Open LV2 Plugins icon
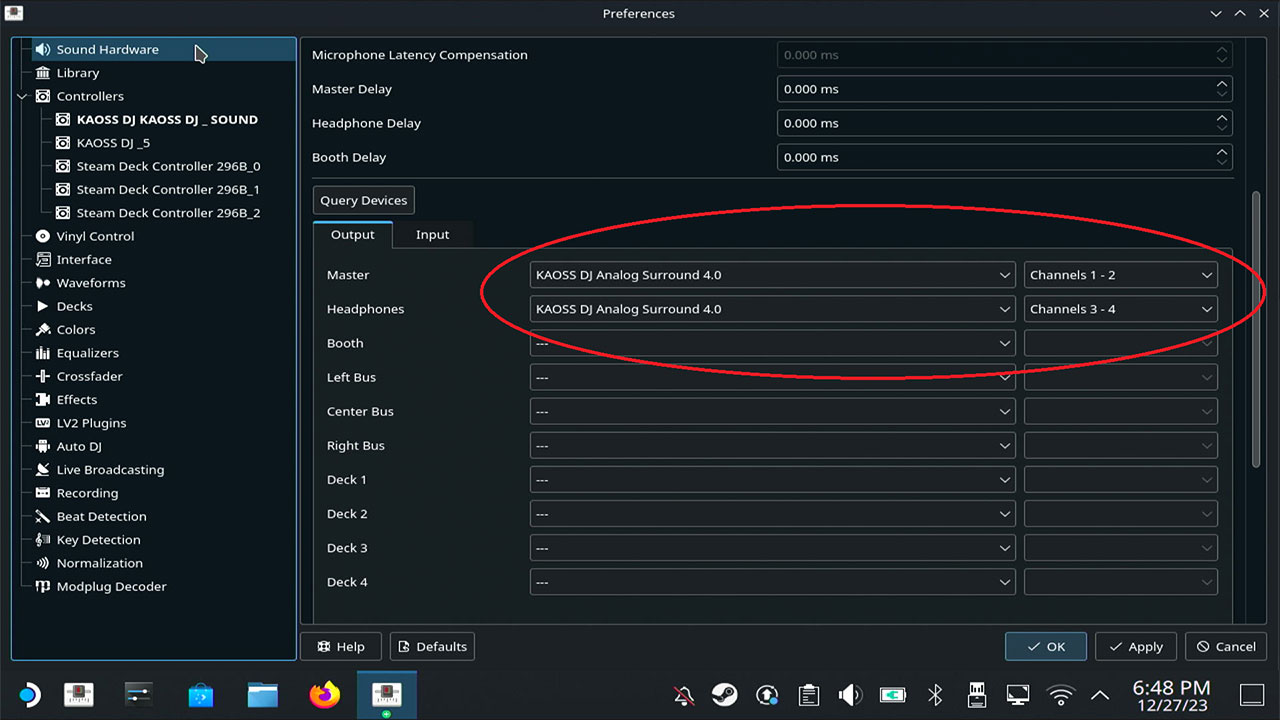 point(42,423)
